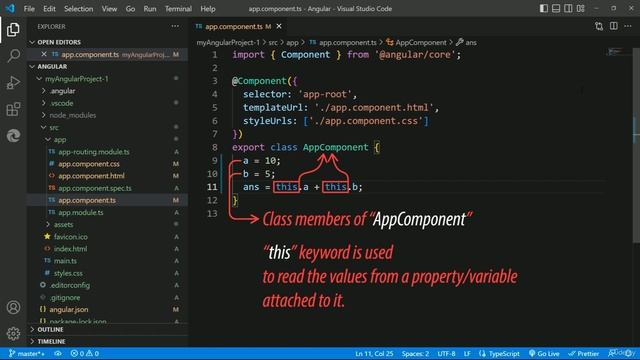Toggle primary side bar layout button
The height and width of the screenshot is (360, 640).
click(544, 9)
